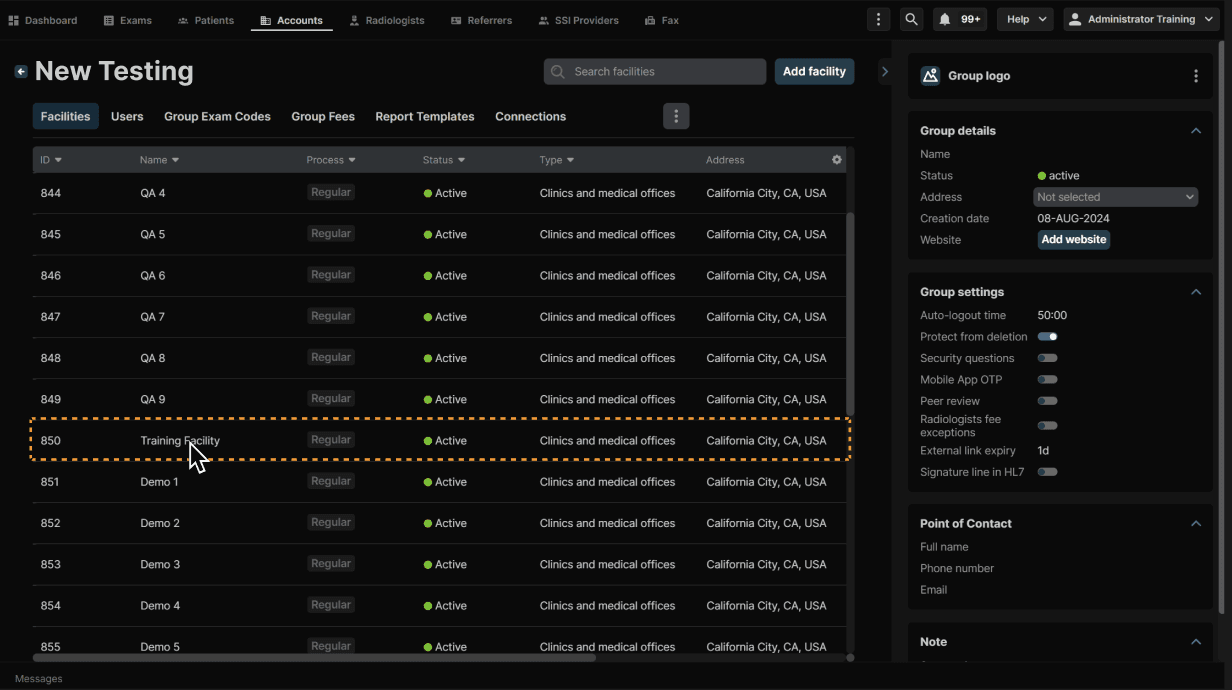Click External link expiry value 1d
The height and width of the screenshot is (690, 1232).
[x=1043, y=451]
